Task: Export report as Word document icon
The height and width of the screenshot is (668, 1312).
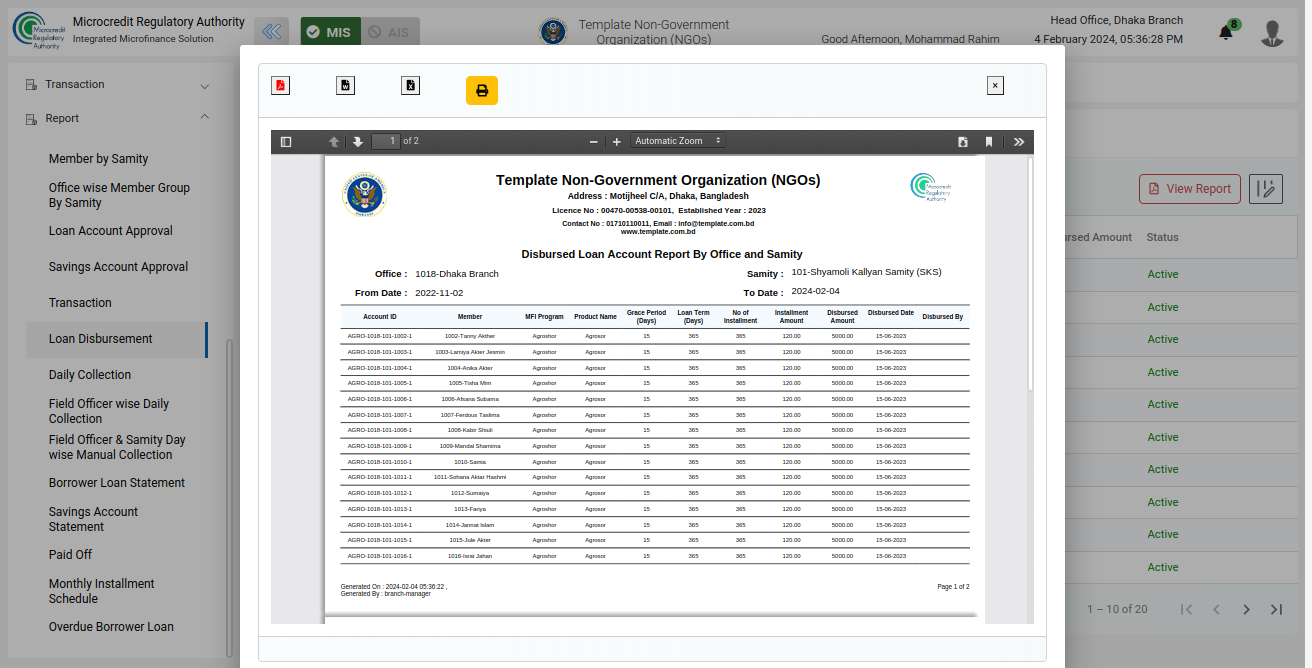Action: [x=345, y=85]
